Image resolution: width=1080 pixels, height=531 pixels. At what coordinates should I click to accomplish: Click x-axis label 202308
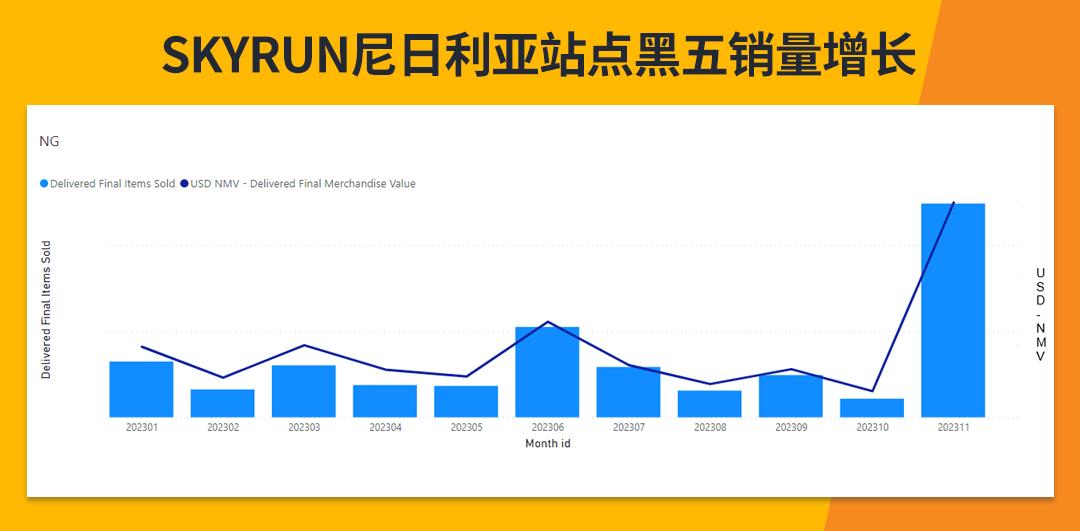point(710,428)
